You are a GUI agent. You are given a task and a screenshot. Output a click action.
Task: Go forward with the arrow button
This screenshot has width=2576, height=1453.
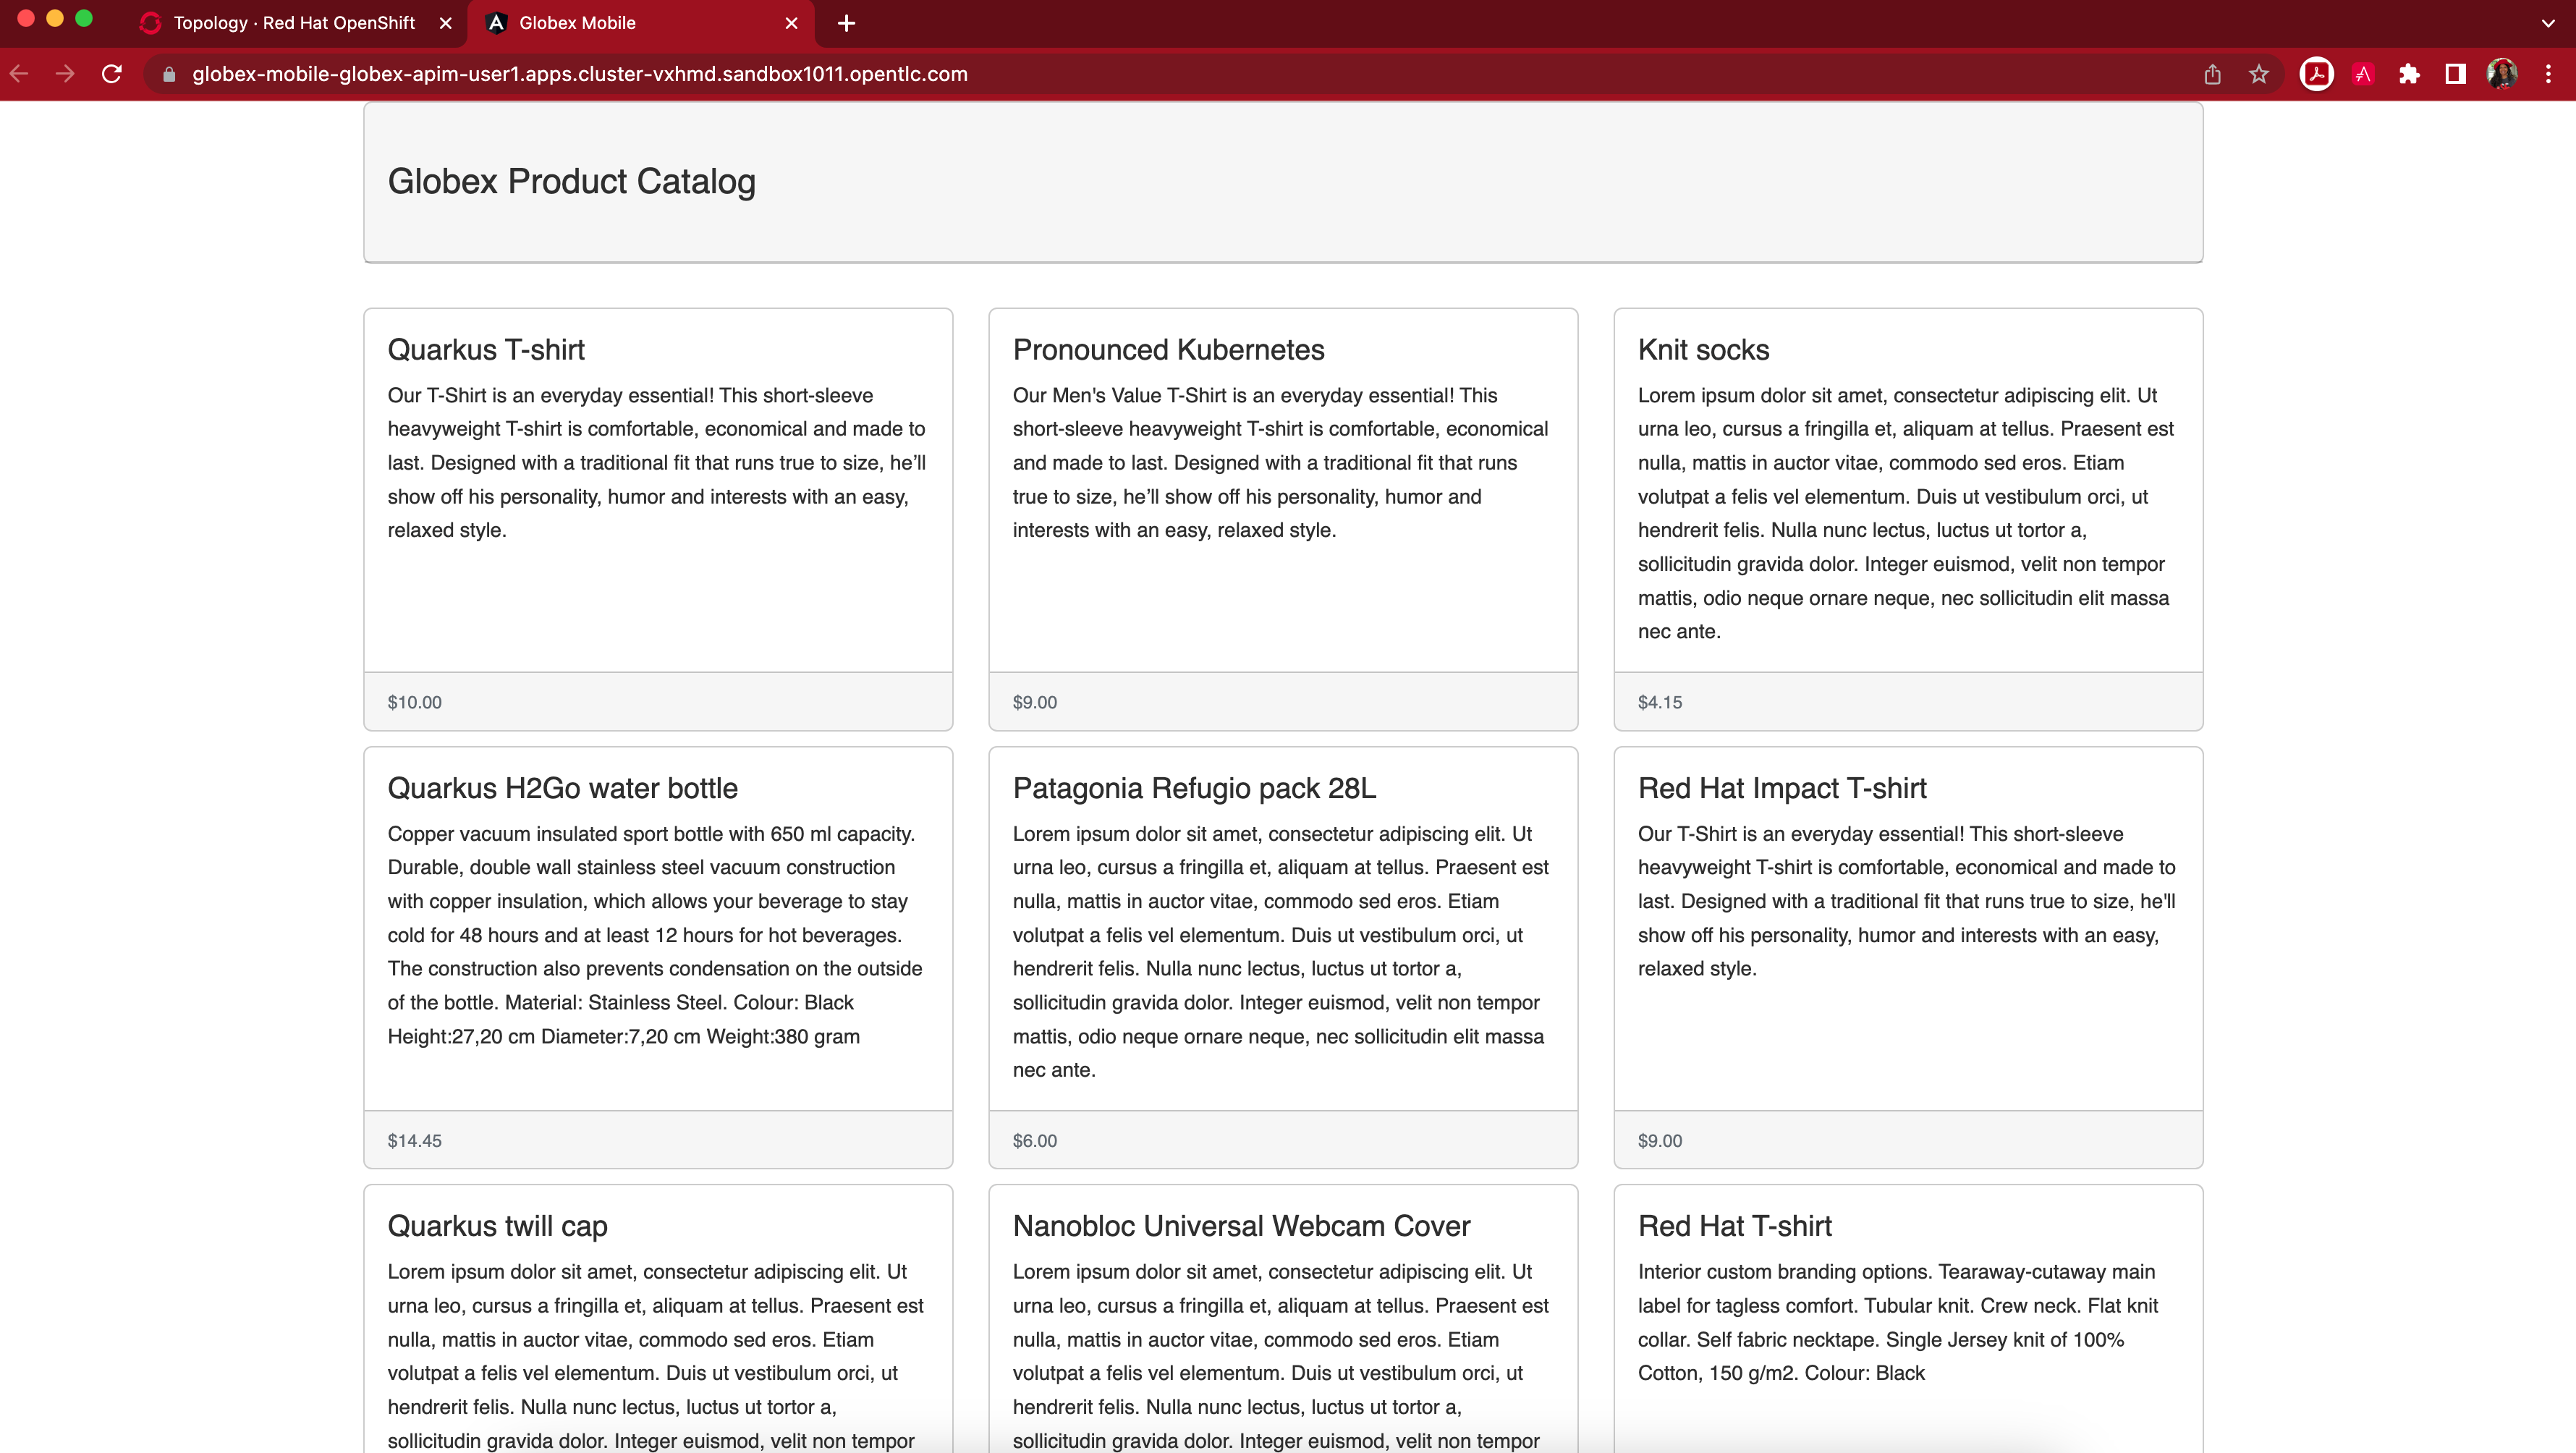(x=65, y=74)
